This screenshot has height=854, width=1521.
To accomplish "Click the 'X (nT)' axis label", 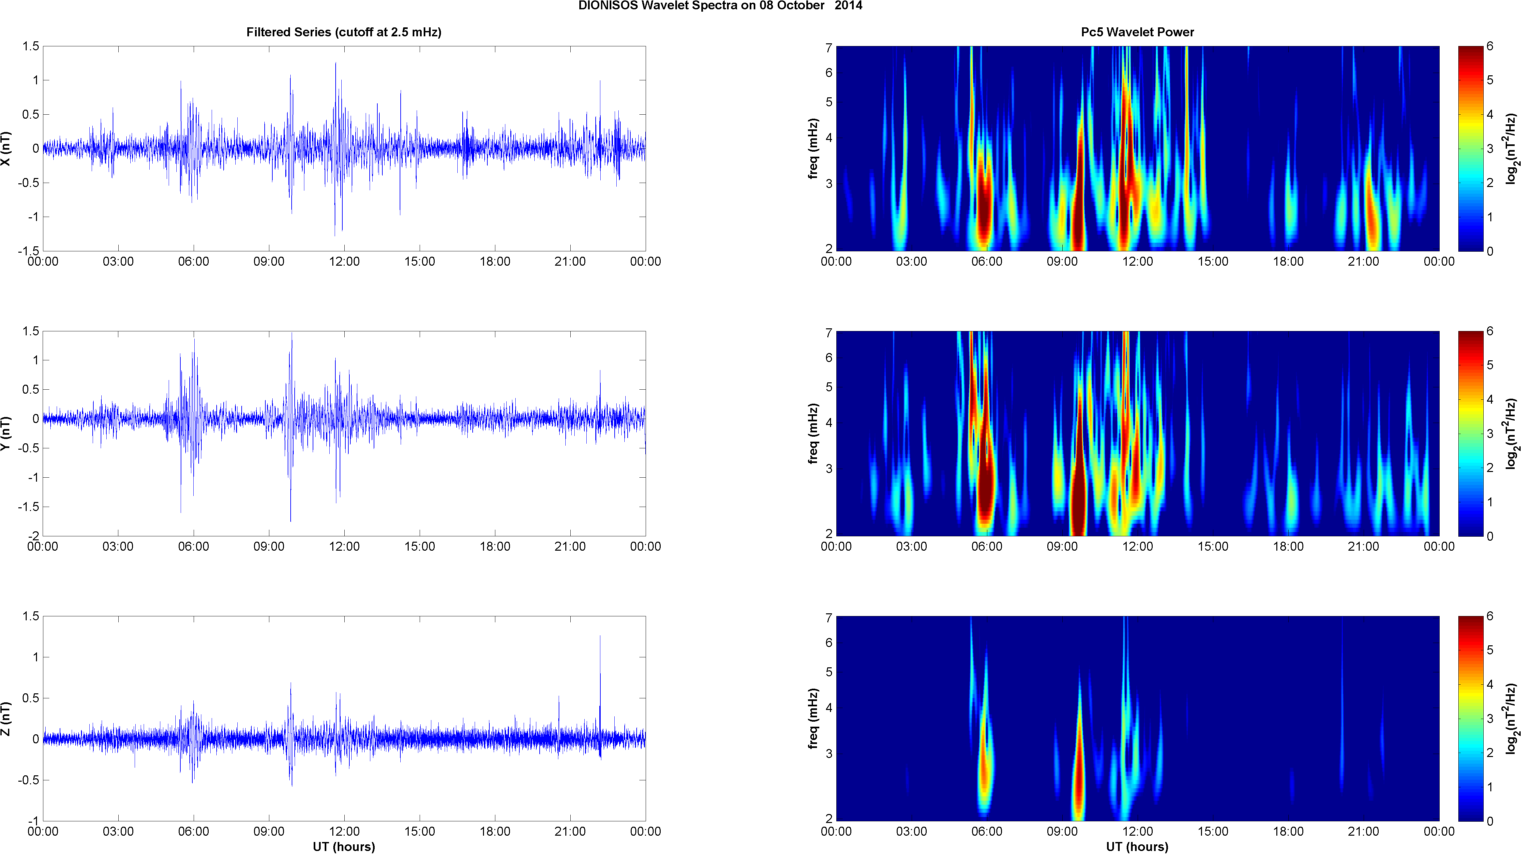I will (x=7, y=148).
